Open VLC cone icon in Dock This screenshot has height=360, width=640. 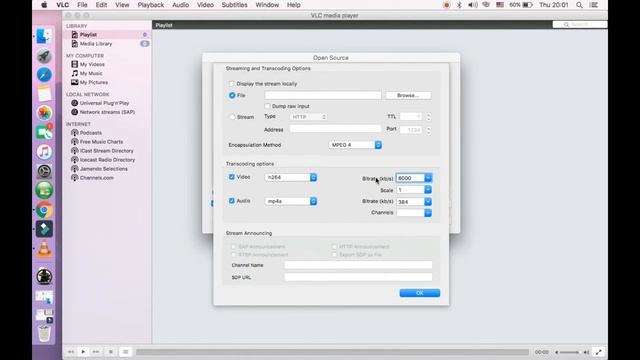click(x=44, y=248)
